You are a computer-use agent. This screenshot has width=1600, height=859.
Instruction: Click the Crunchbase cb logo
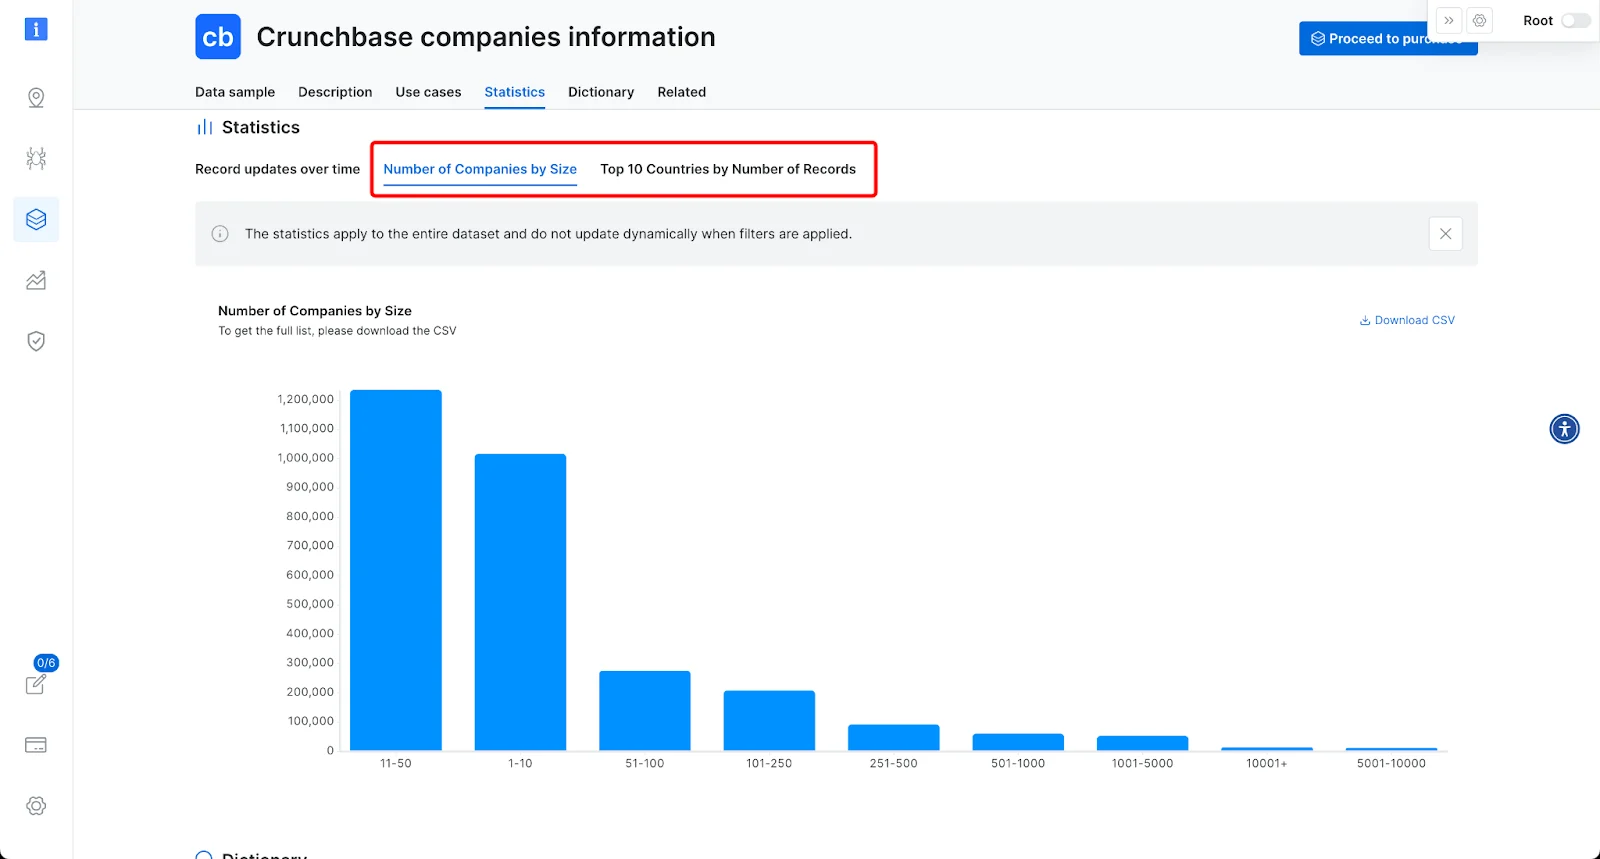[x=218, y=37]
